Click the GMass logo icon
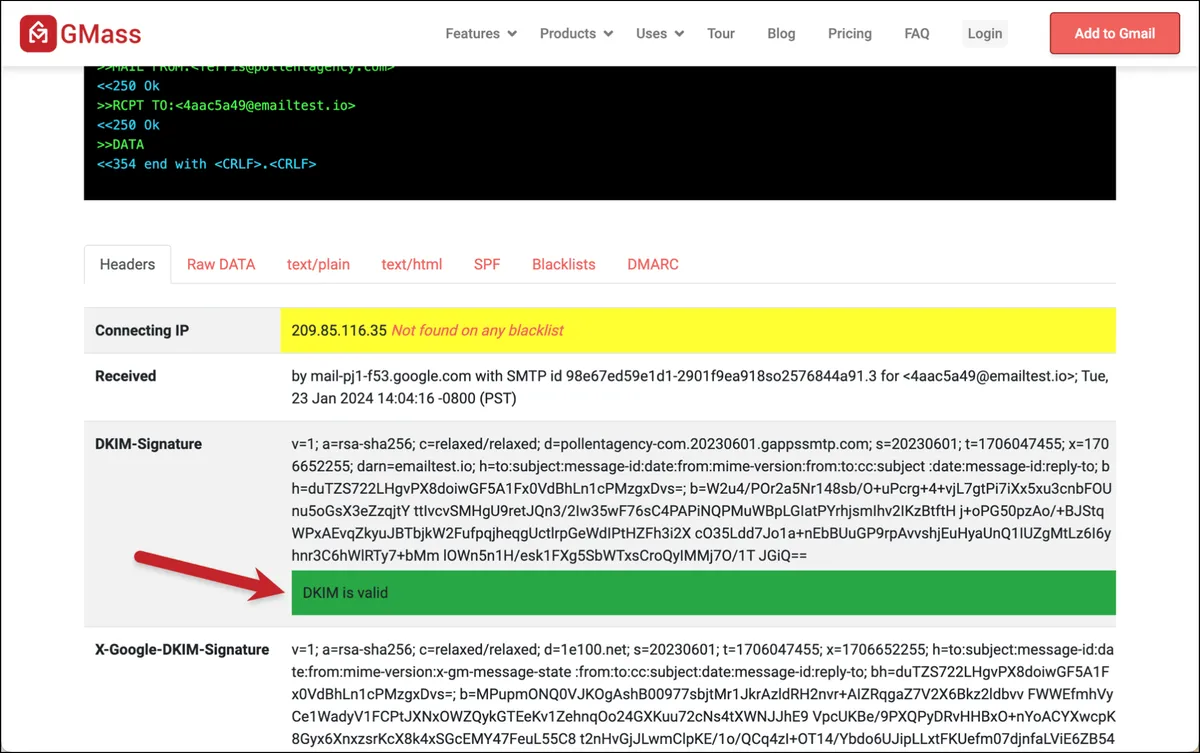Viewport: 1200px width, 753px height. pyautogui.click(x=38, y=34)
